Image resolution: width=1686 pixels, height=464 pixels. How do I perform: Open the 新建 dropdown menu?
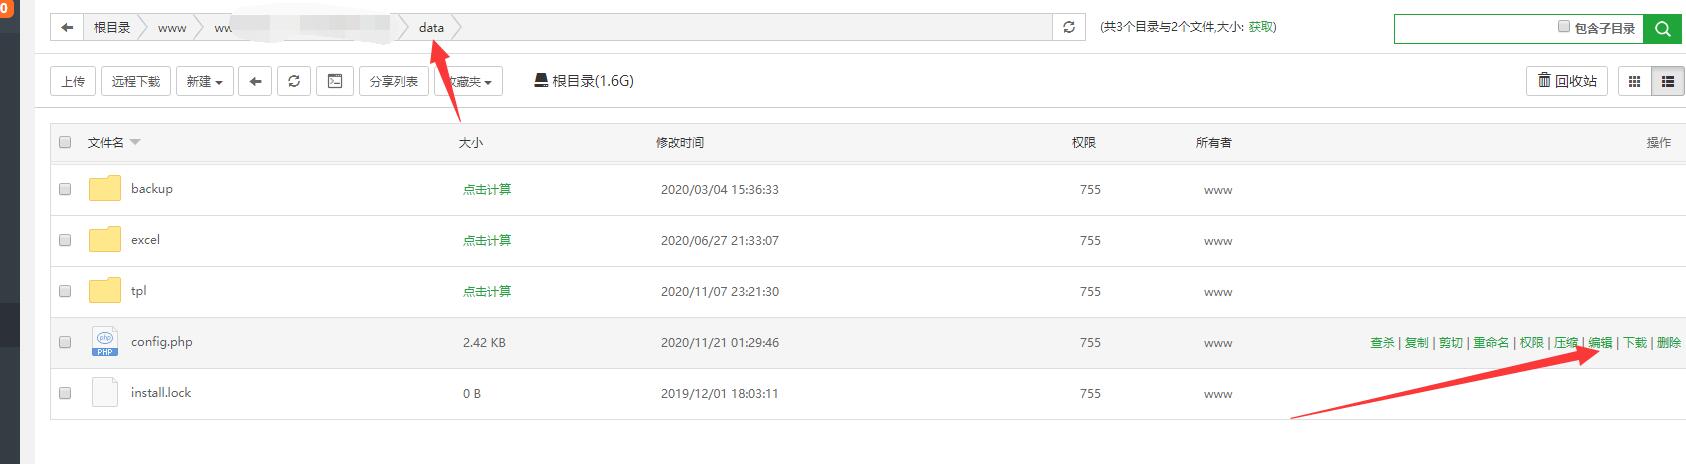pyautogui.click(x=205, y=81)
